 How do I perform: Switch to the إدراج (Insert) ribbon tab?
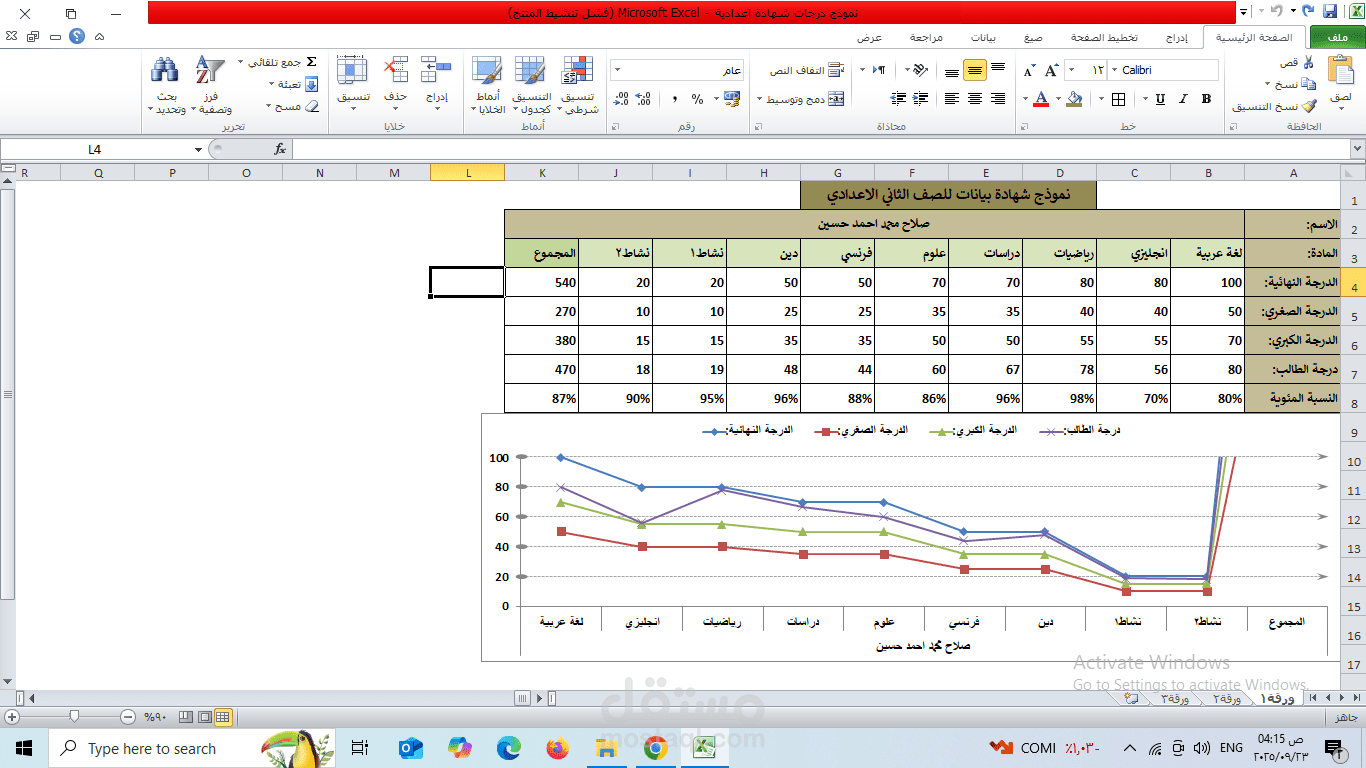(x=1177, y=37)
